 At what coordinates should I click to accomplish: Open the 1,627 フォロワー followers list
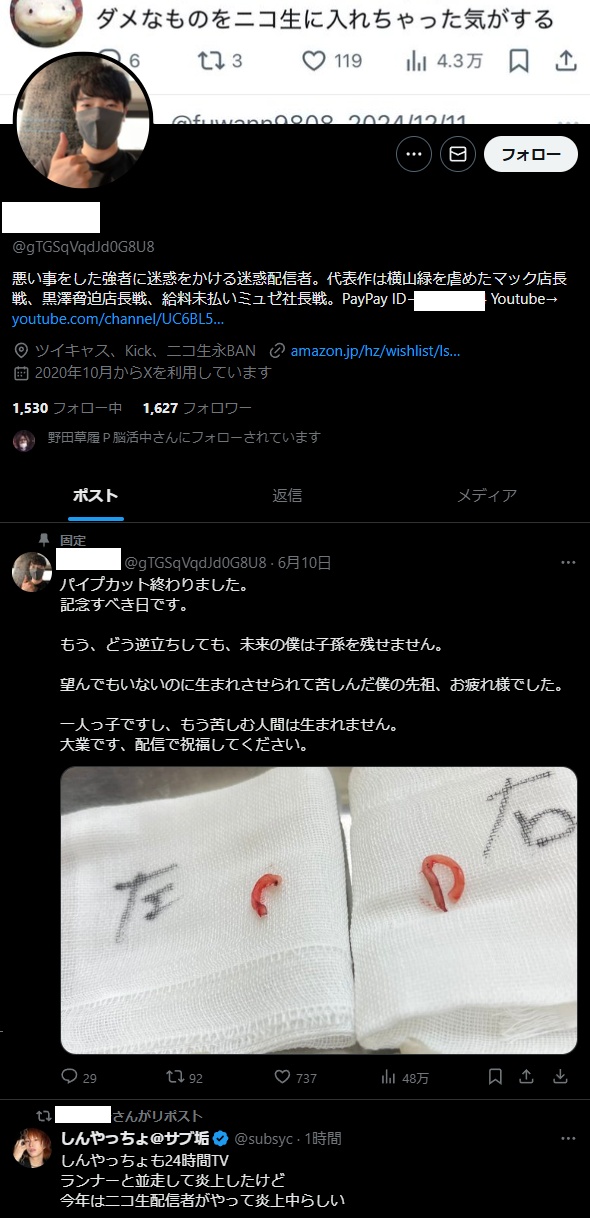click(197, 408)
